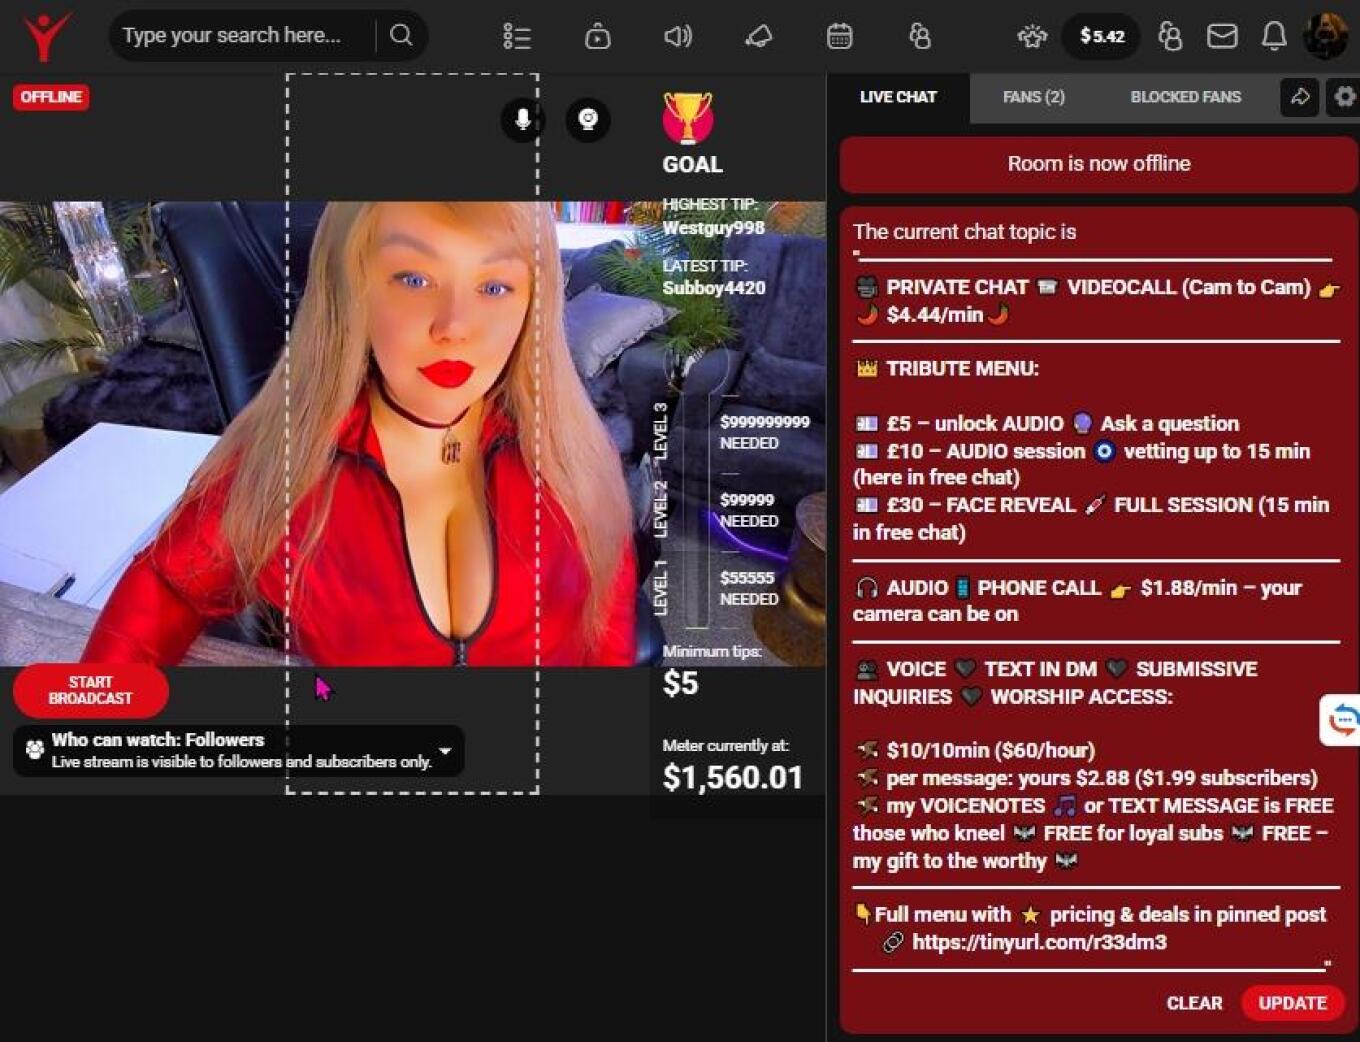Switch to the FANS (2) tab
Image resolution: width=1360 pixels, height=1042 pixels.
(1033, 97)
